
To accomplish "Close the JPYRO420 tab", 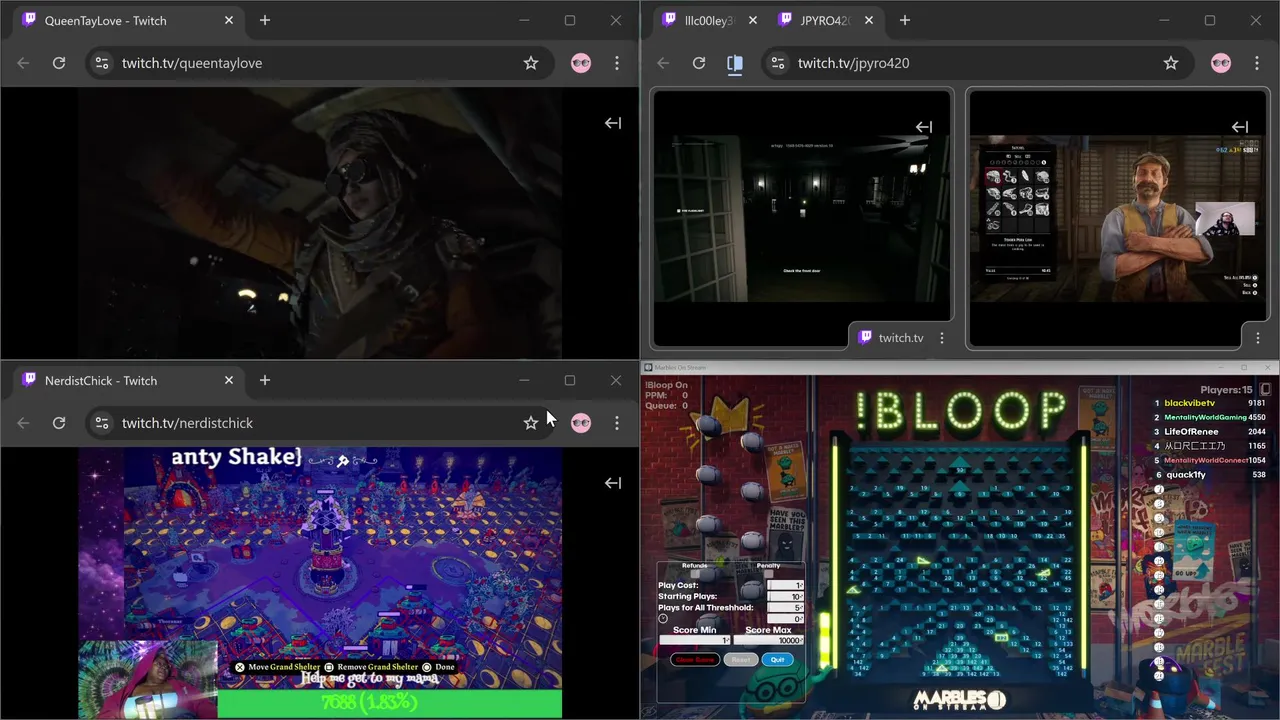I will (x=869, y=20).
